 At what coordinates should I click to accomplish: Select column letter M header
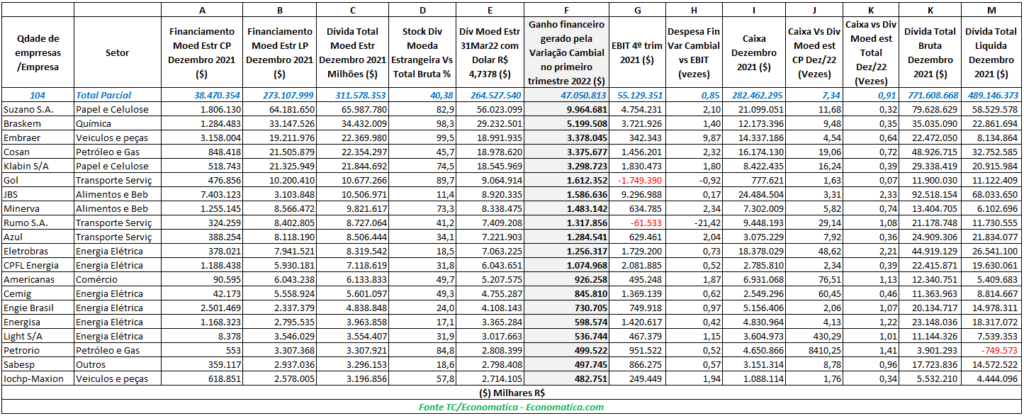coord(991,10)
